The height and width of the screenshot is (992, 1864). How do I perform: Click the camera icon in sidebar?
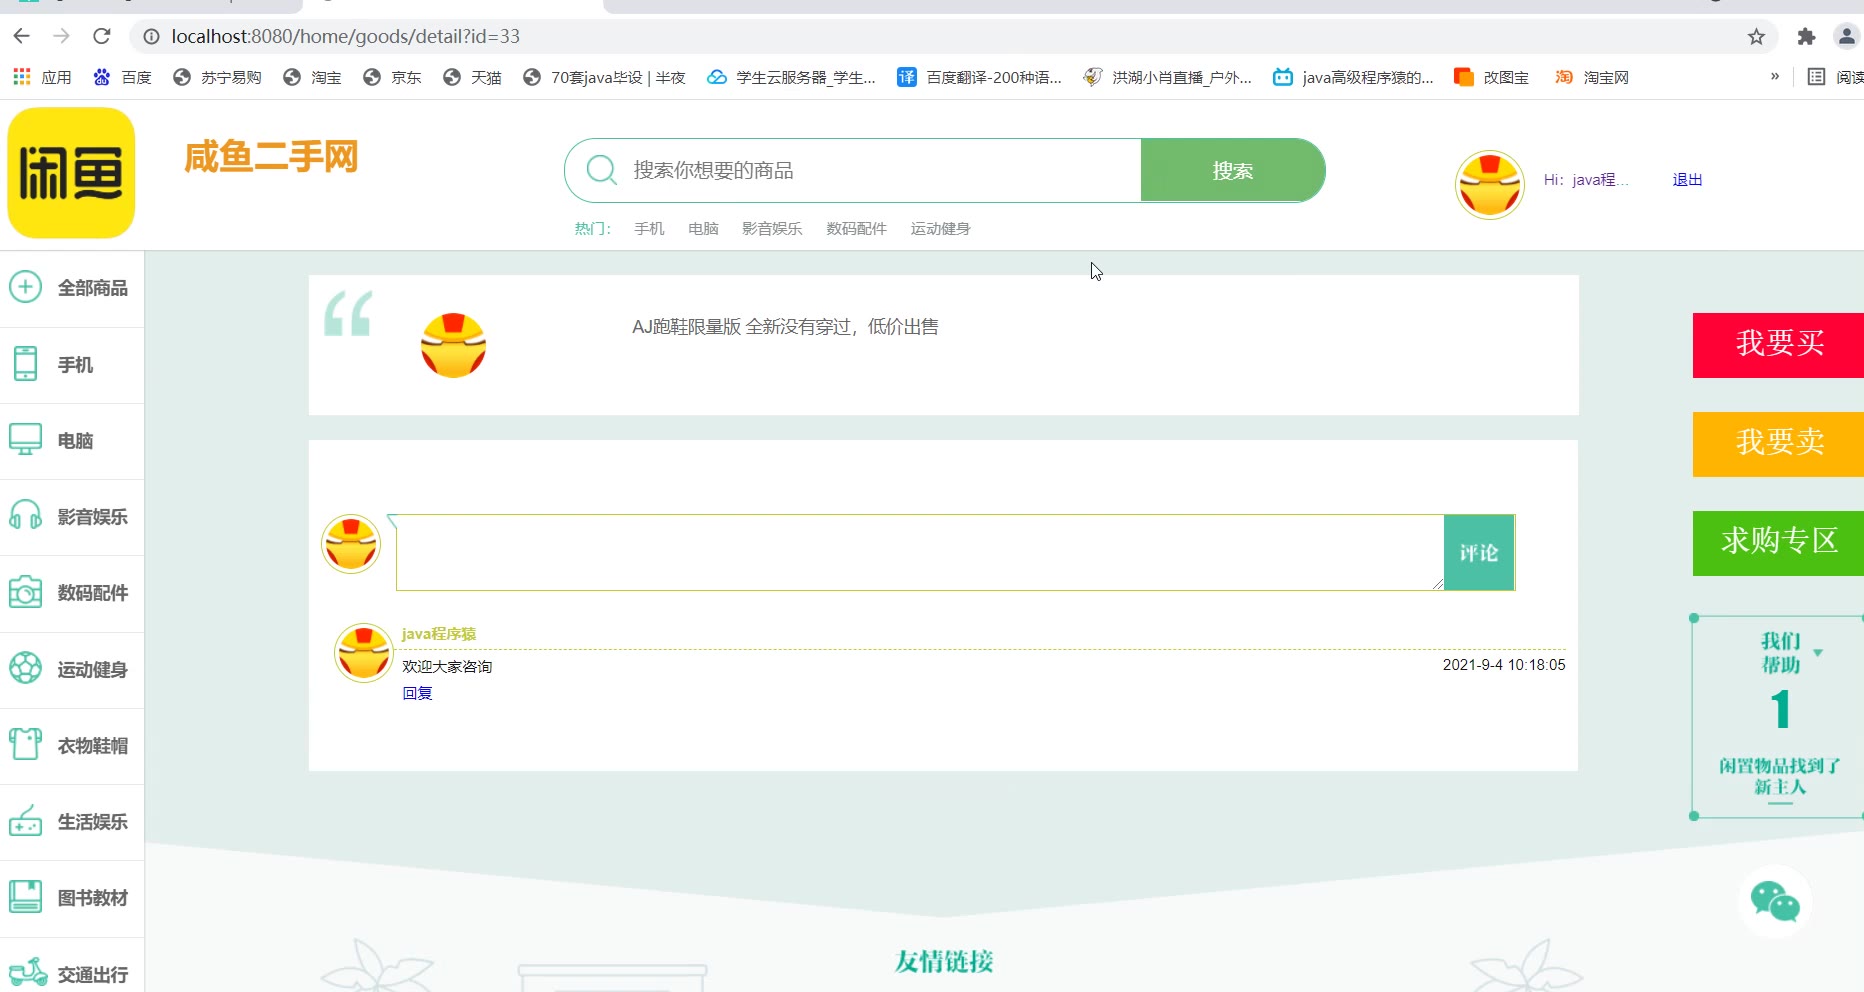click(x=25, y=592)
